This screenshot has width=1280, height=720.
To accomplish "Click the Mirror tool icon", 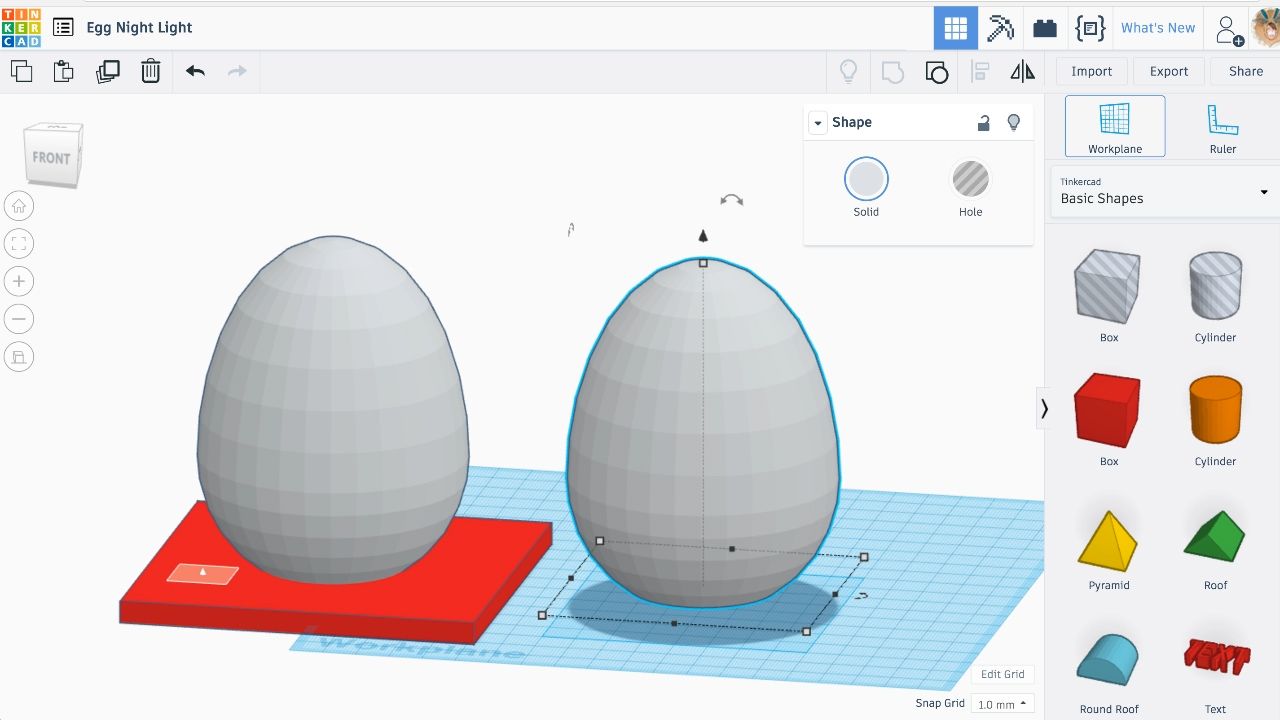I will pos(1022,71).
